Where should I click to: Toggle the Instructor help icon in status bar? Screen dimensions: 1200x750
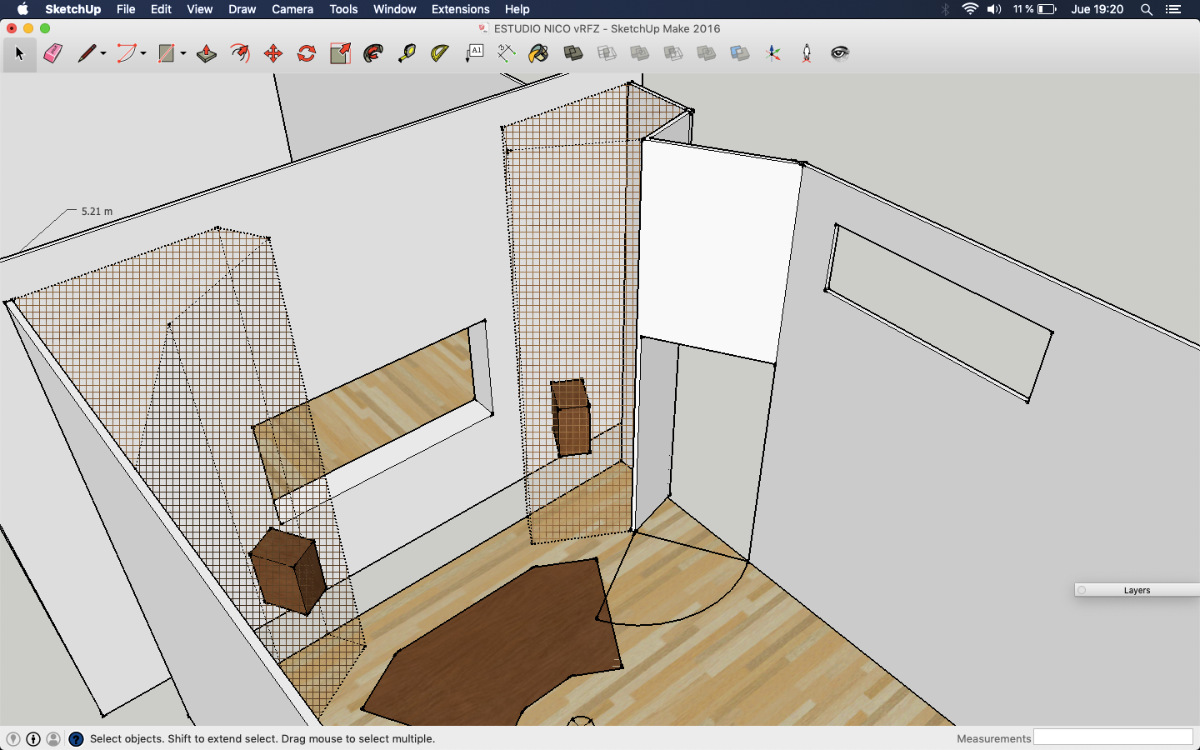pyautogui.click(x=76, y=739)
